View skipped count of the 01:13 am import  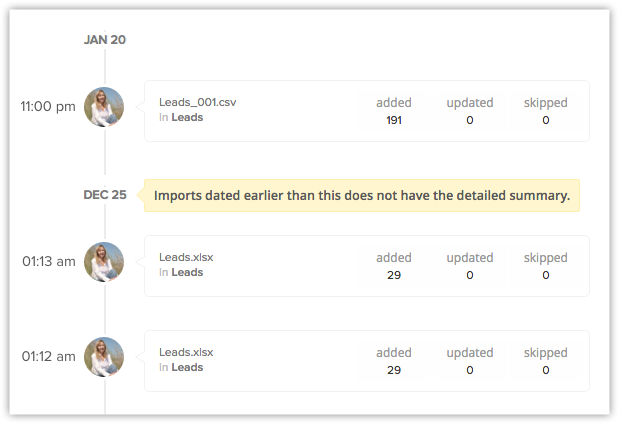click(x=545, y=275)
